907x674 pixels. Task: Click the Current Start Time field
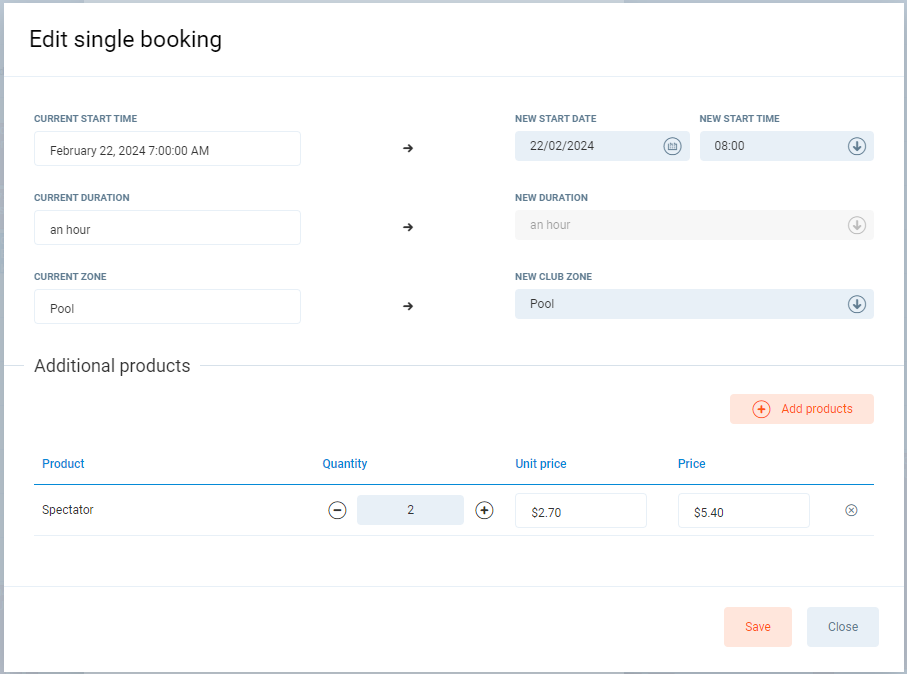click(167, 150)
